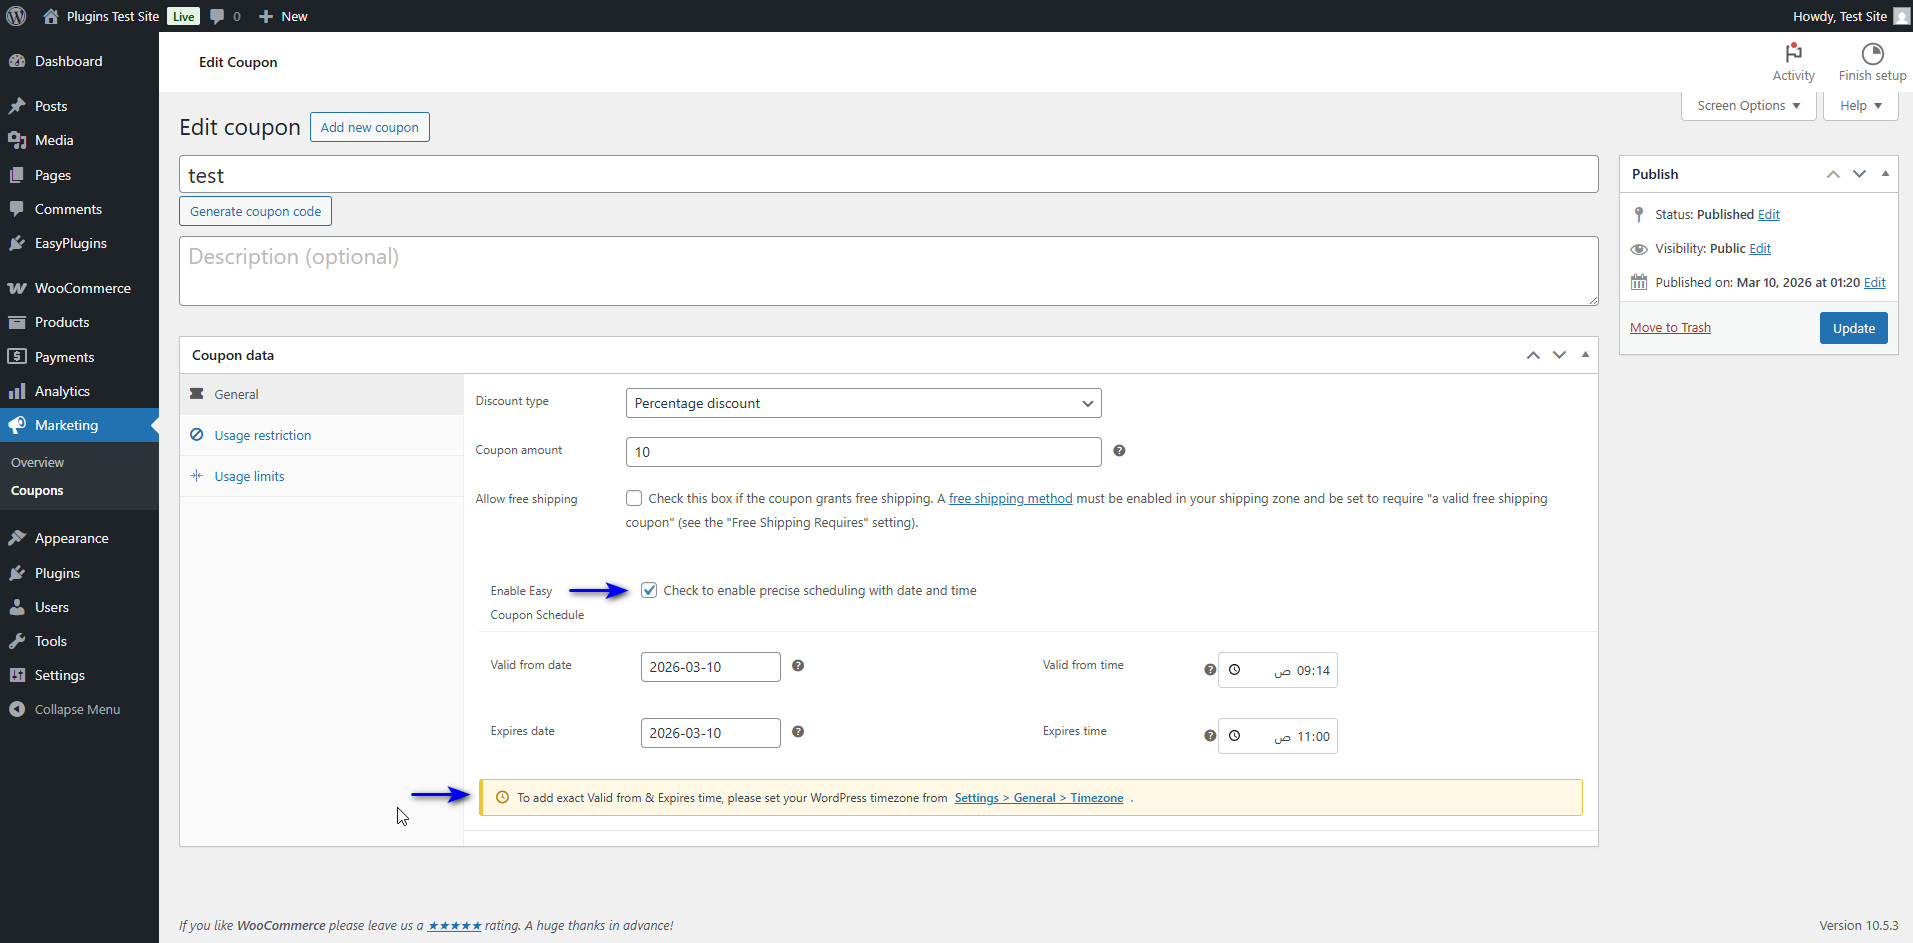Follow the Settings > General > Timezone link

tap(1038, 798)
